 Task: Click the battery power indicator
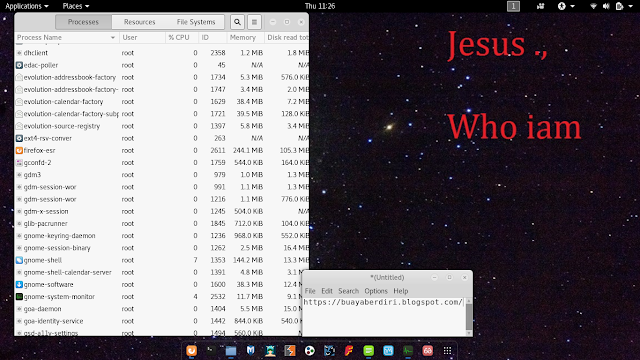point(619,6)
